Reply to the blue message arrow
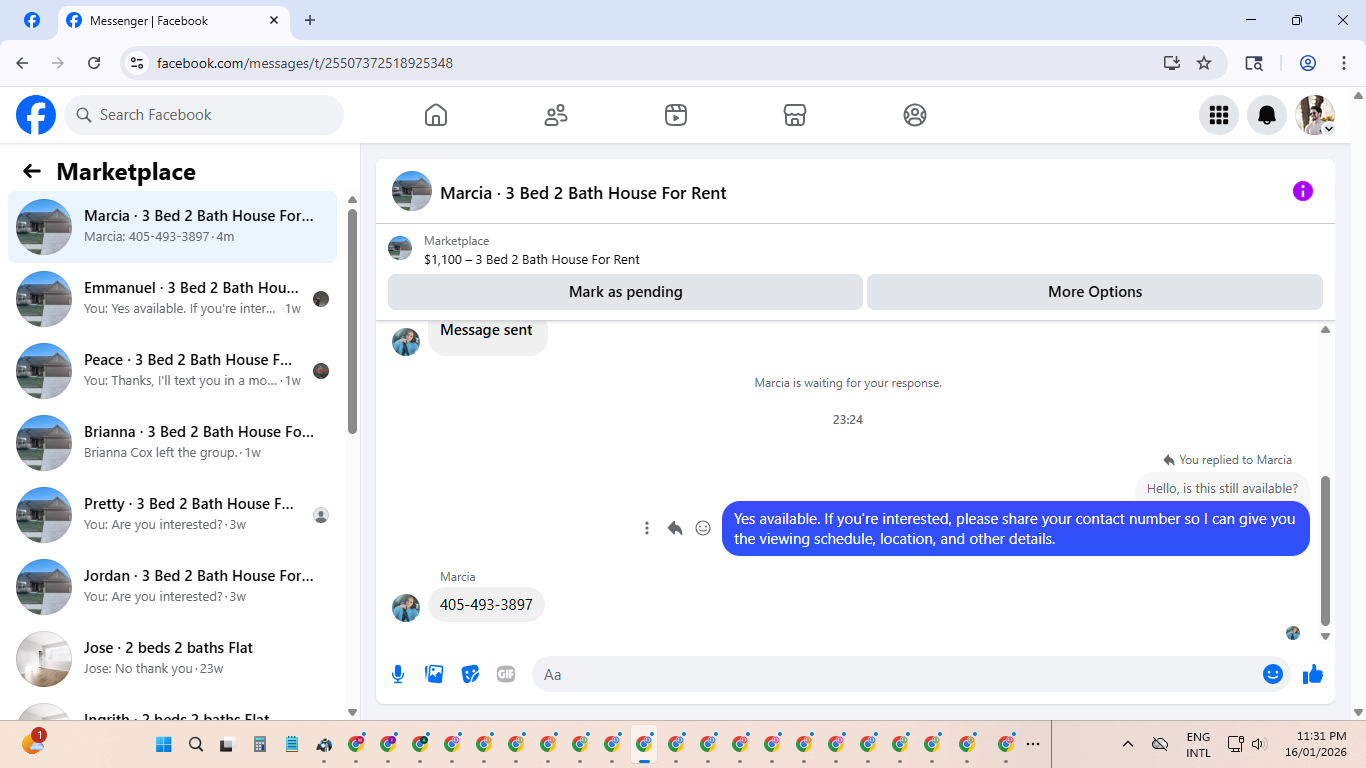This screenshot has width=1366, height=768. click(x=675, y=528)
